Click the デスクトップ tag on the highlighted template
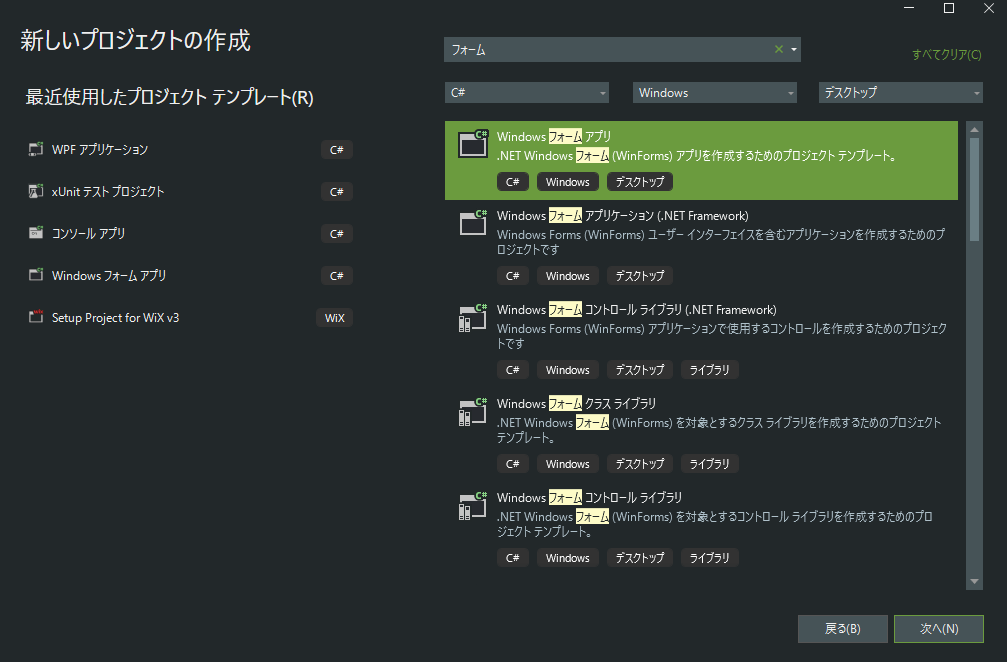This screenshot has height=662, width=1007. tap(640, 182)
